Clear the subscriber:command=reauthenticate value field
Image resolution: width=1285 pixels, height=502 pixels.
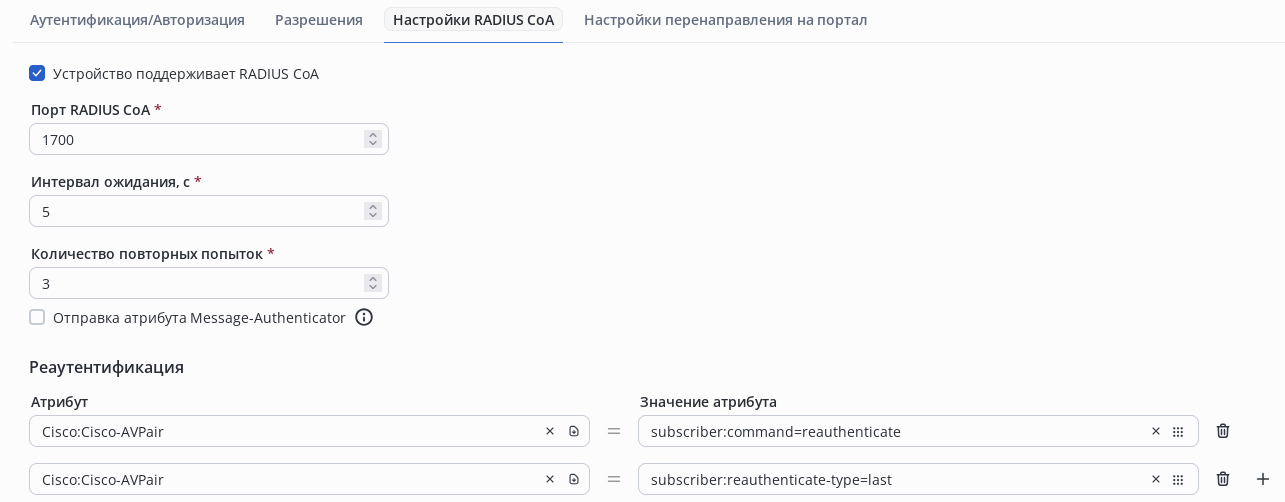1155,431
